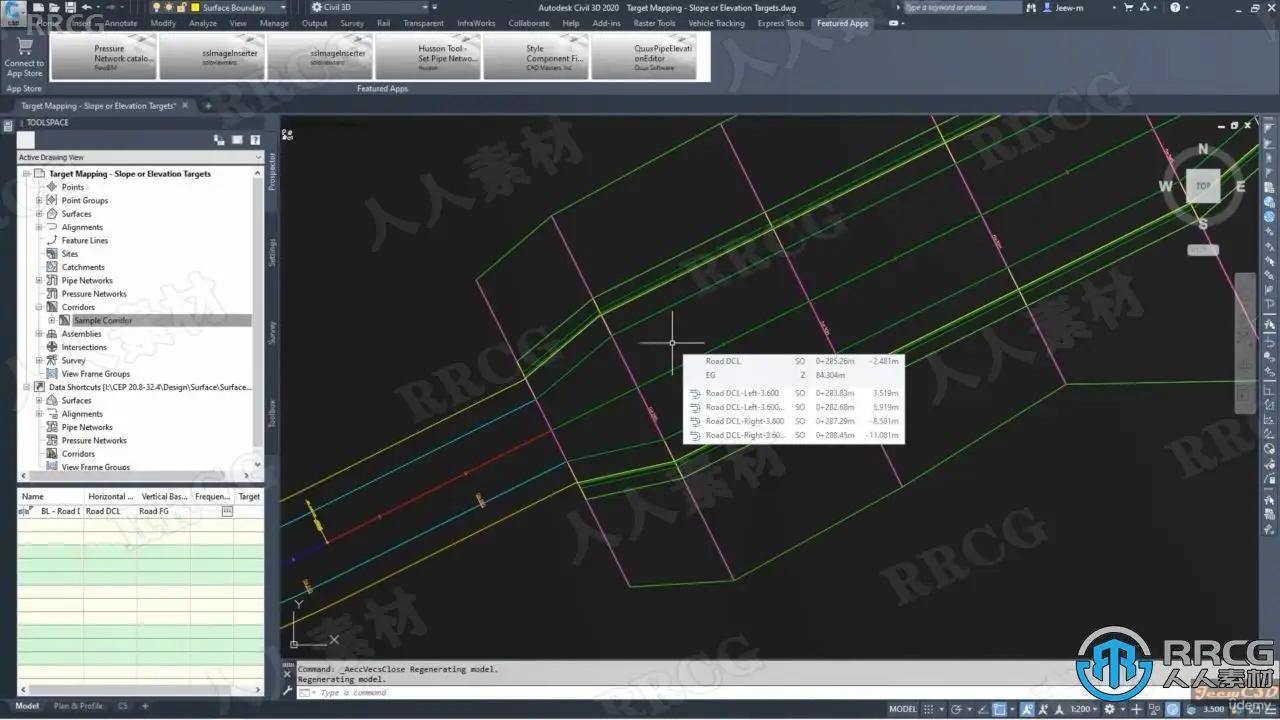Toggle the MODEL space button in status bar
Viewport: 1280px width, 720px height.
point(903,708)
